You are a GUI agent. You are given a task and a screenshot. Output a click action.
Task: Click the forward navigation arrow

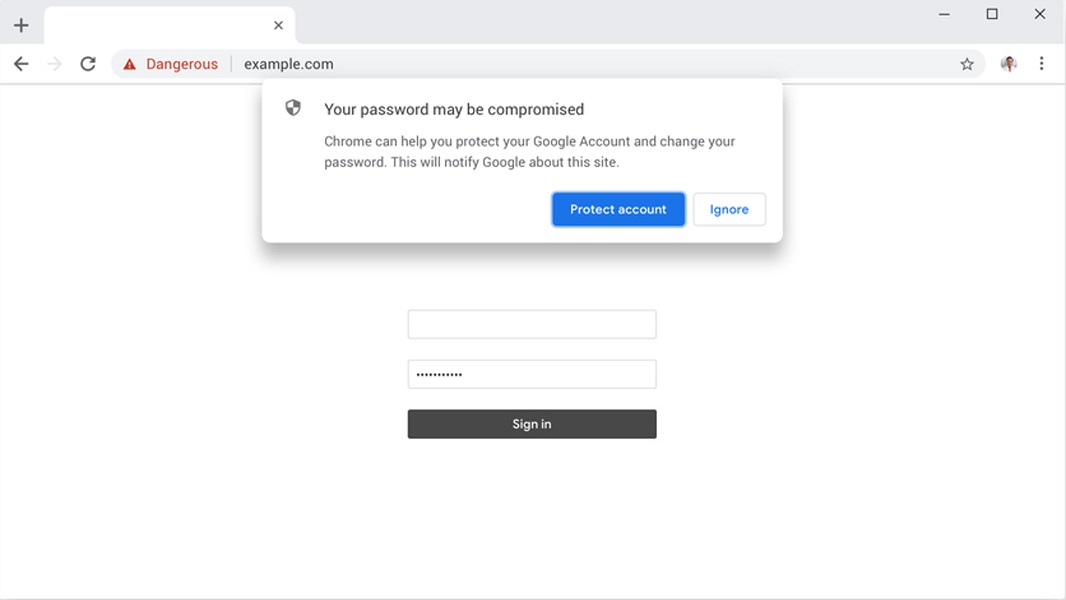pos(55,64)
